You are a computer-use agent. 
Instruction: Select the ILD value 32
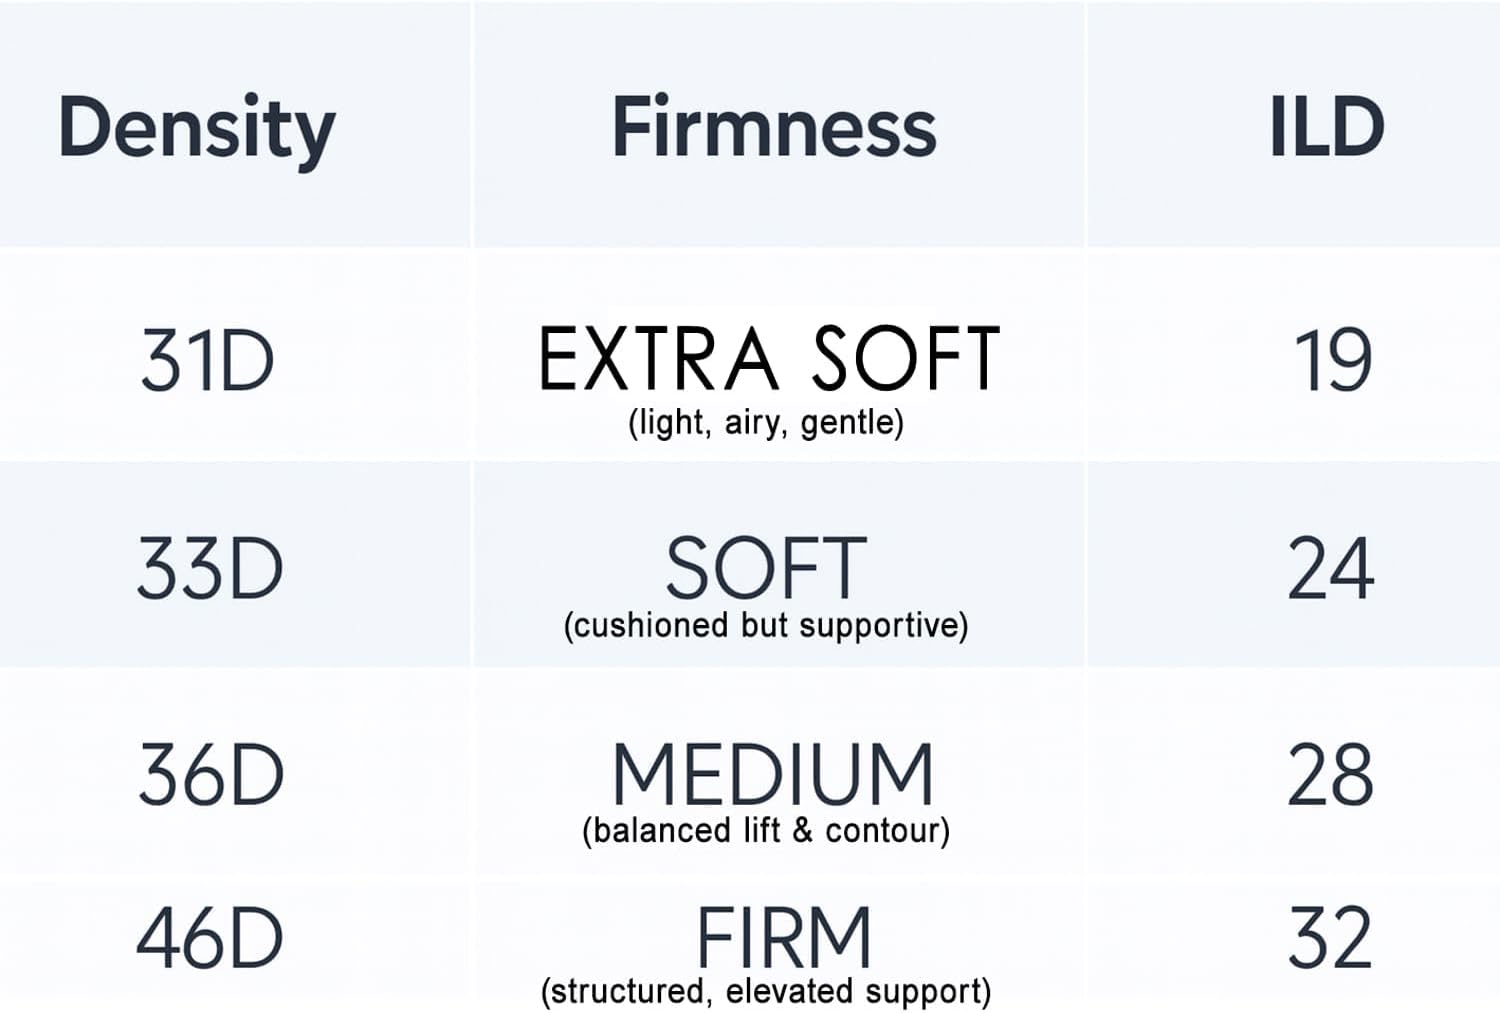coord(1331,938)
